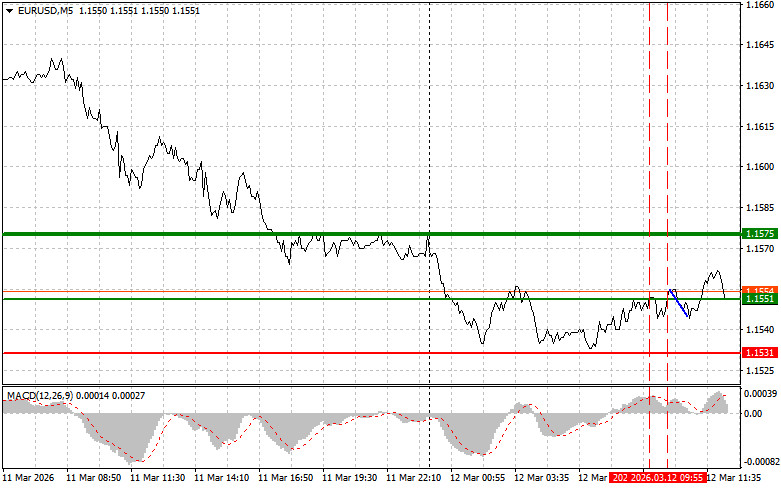Screen dimensions: 781x489
Task: Click the 1.1645 price scale value
Action: pos(760,45)
